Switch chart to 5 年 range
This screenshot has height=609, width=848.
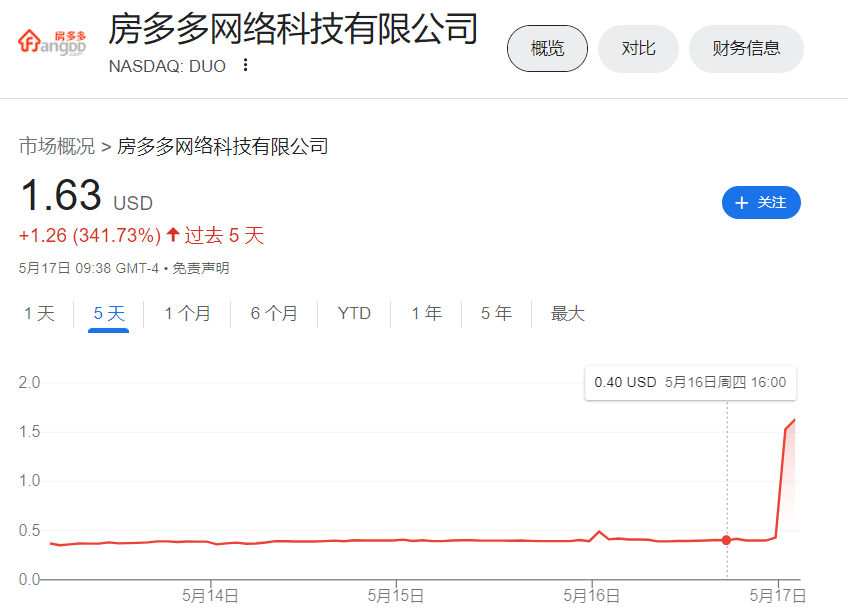(496, 313)
